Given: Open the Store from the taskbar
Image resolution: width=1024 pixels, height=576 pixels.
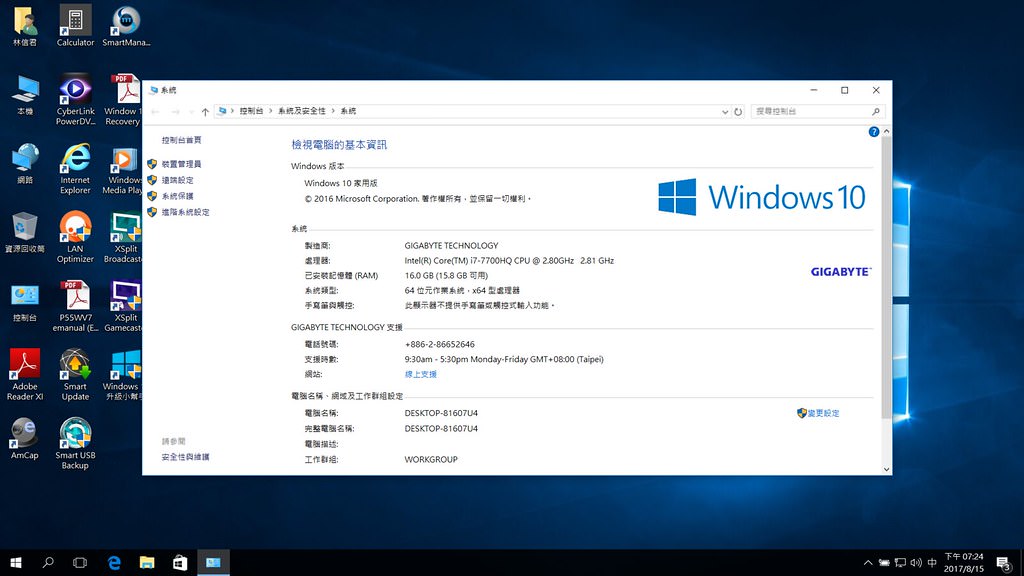Looking at the screenshot, I should pos(180,562).
